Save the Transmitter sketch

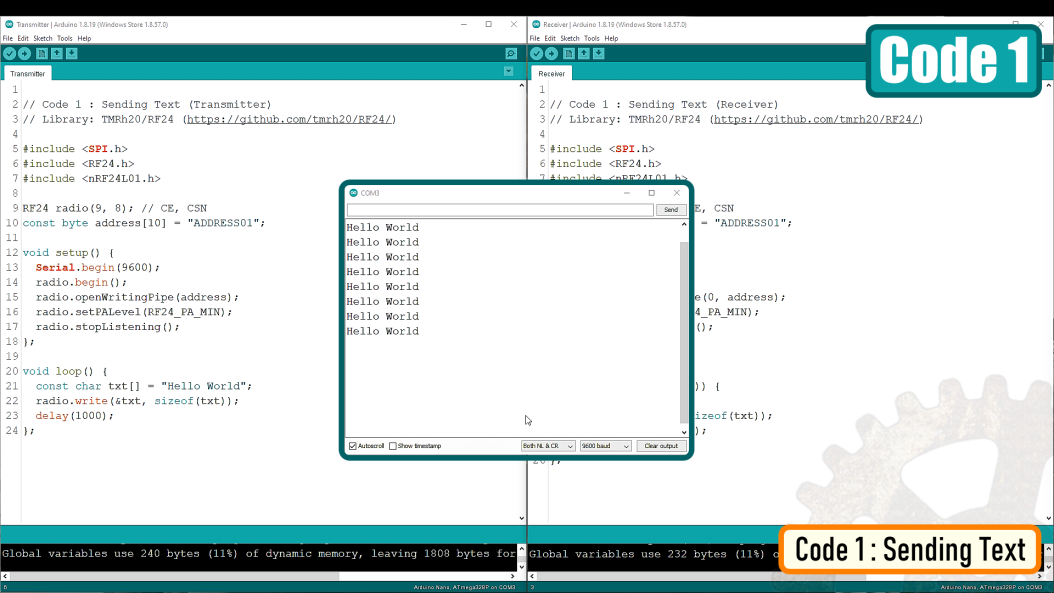[x=71, y=54]
